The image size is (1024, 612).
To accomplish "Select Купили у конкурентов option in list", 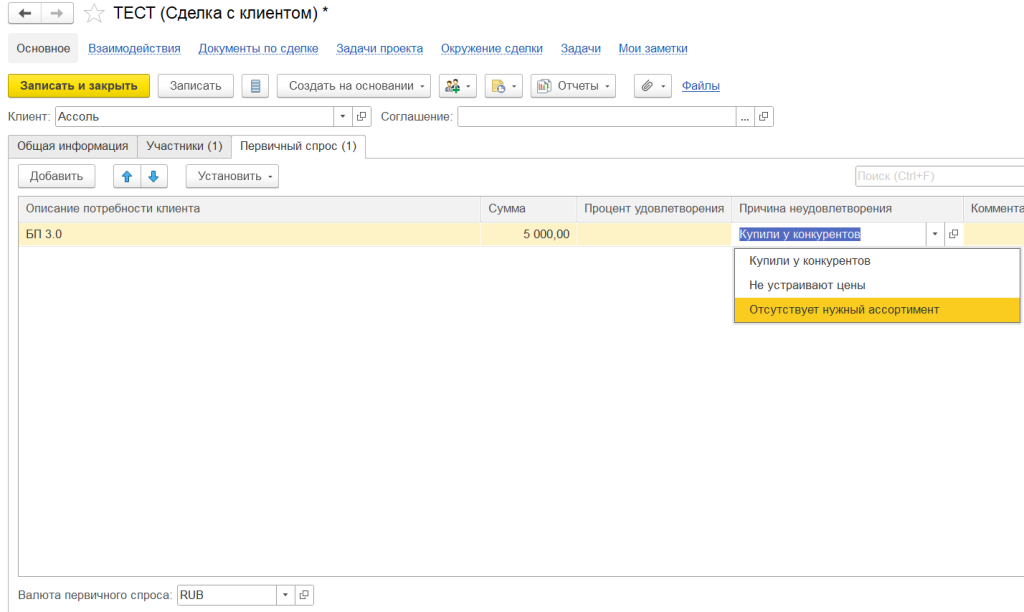I will (x=876, y=261).
